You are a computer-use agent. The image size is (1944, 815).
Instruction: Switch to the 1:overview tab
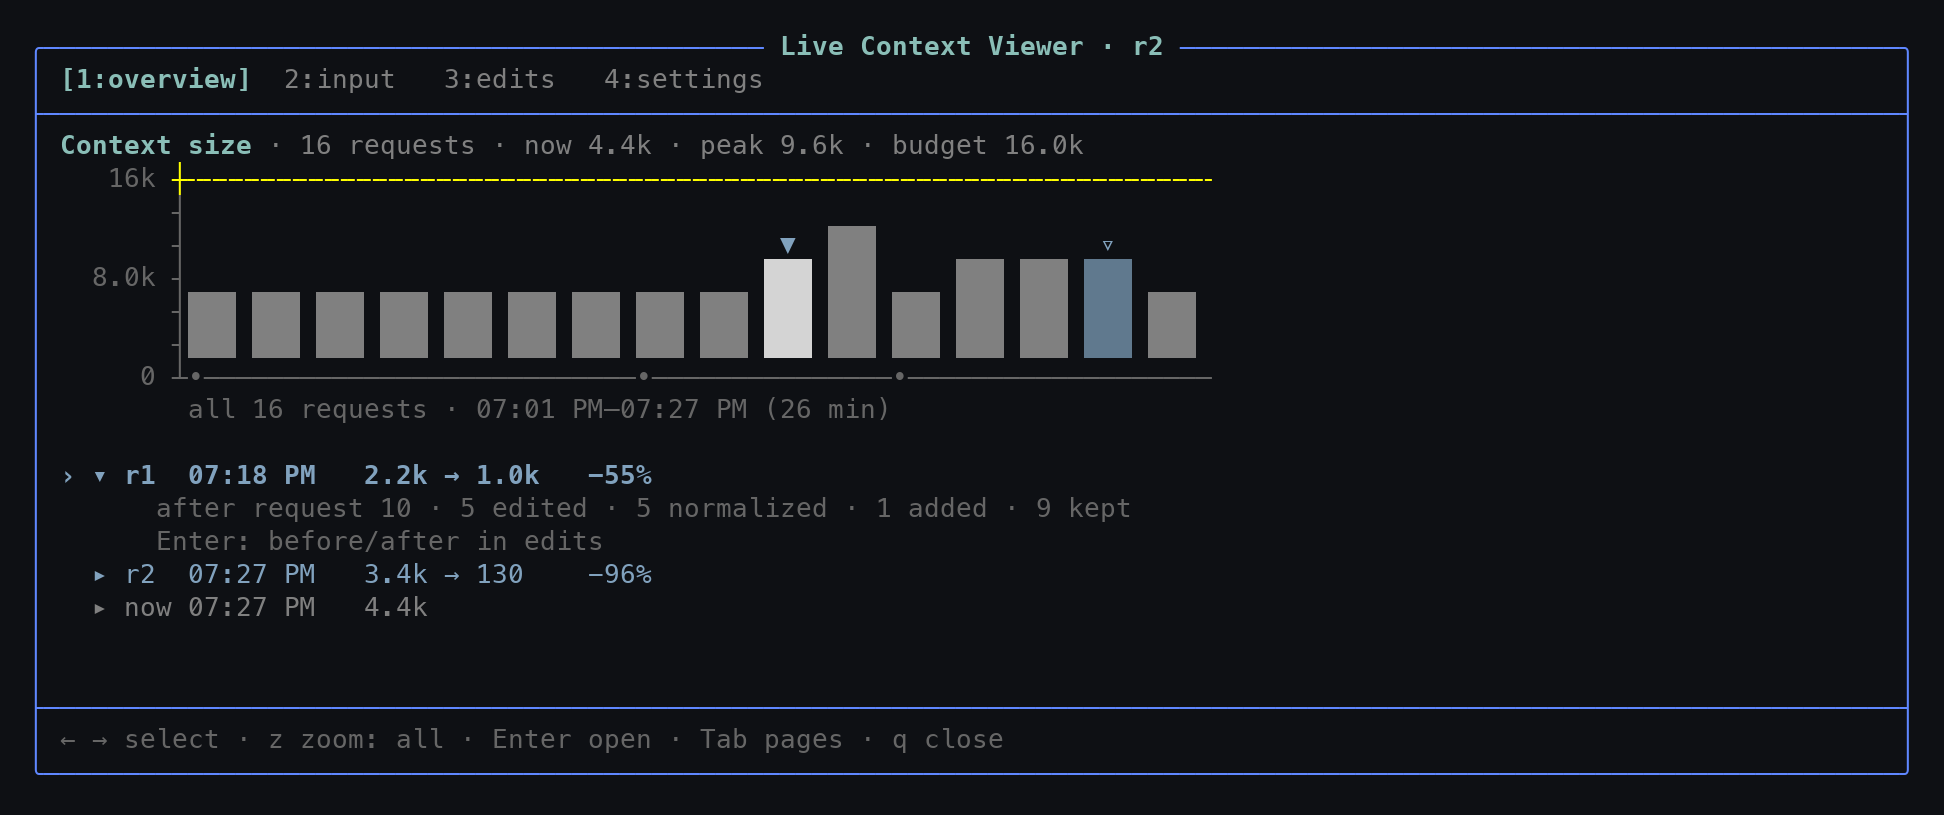(x=156, y=79)
